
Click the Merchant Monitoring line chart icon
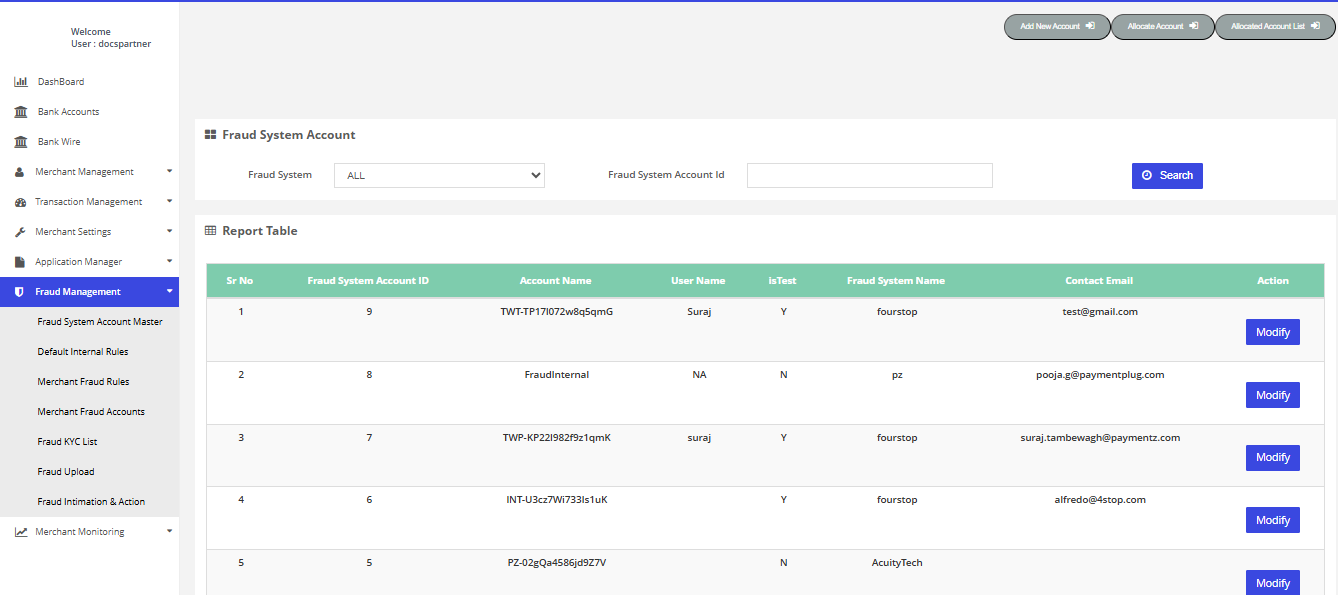coord(21,532)
